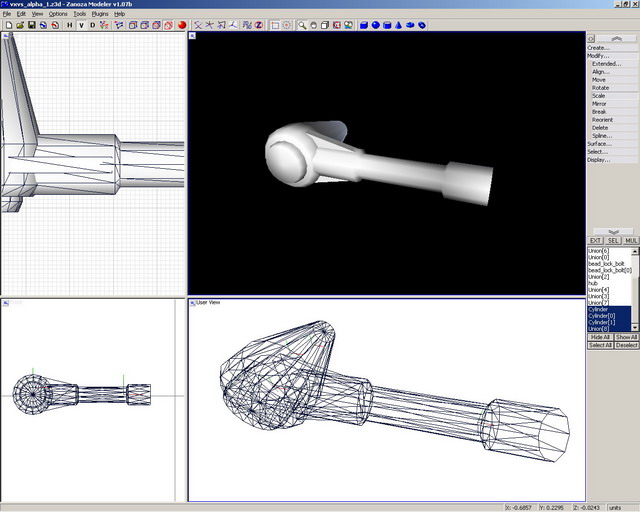Click the Hide All button
This screenshot has height=512, width=640.
point(599,337)
